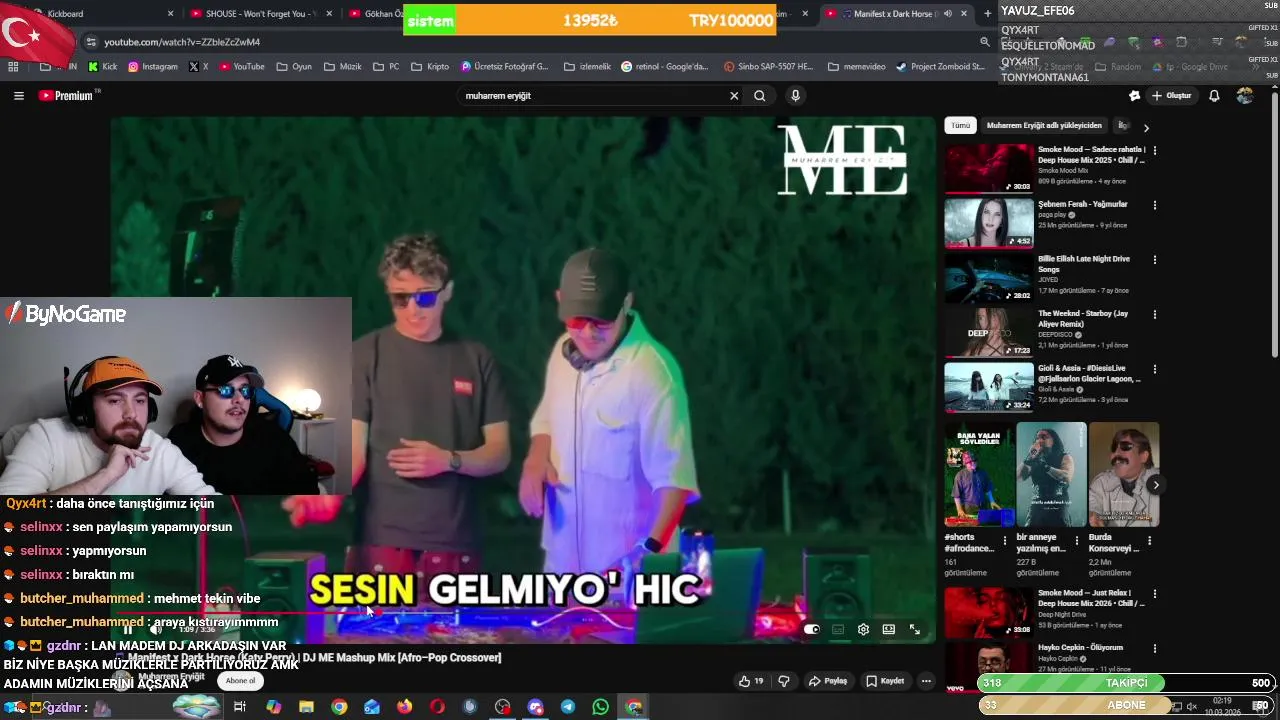Viewport: 1280px width, 720px height.
Task: Open File Explorer from the taskbar
Action: point(306,707)
